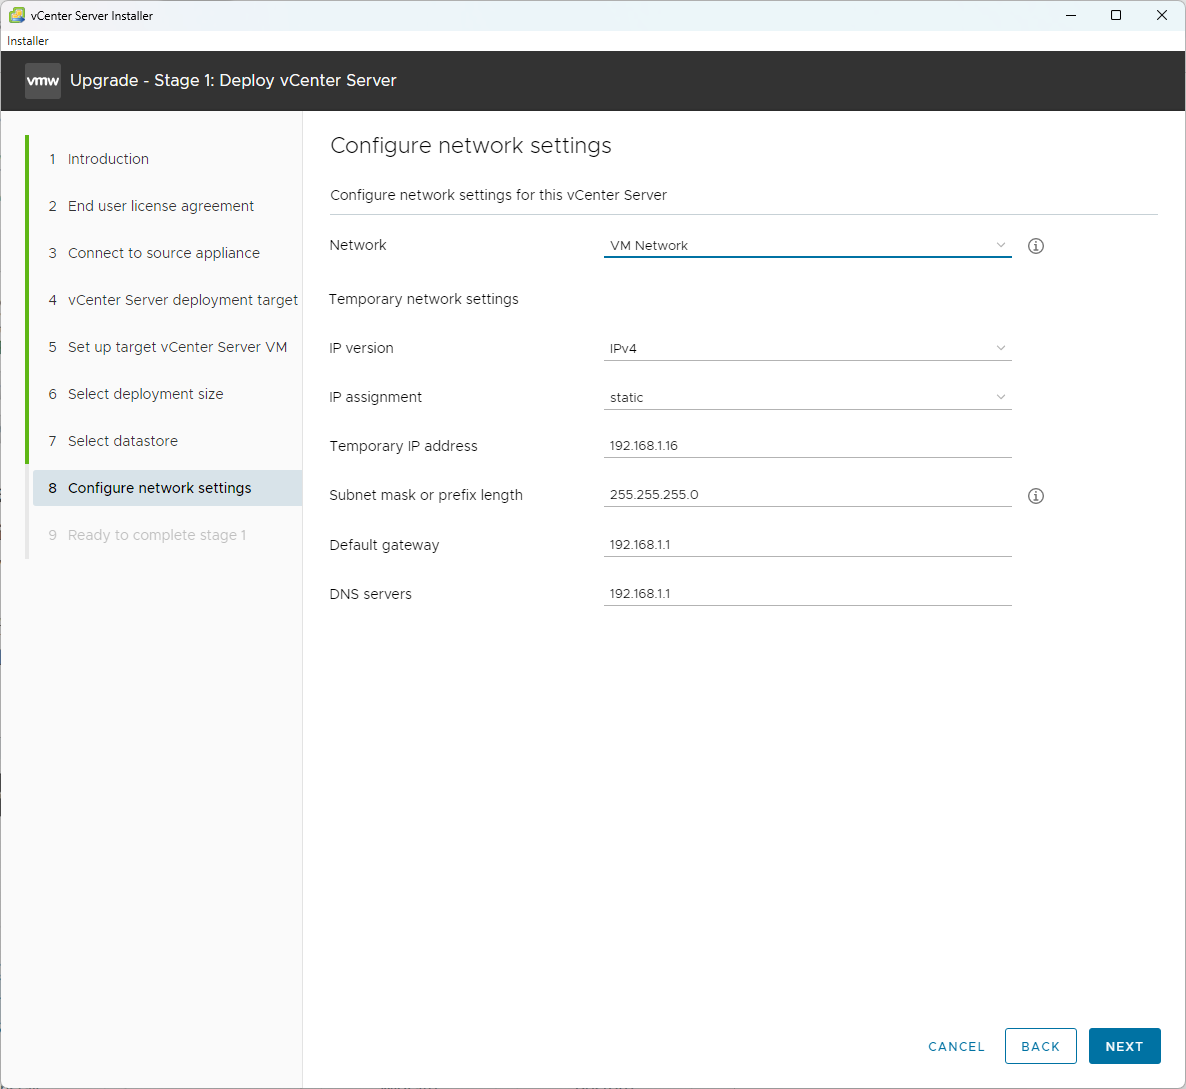Click the info icon next to Subnet mask field

click(x=1035, y=495)
